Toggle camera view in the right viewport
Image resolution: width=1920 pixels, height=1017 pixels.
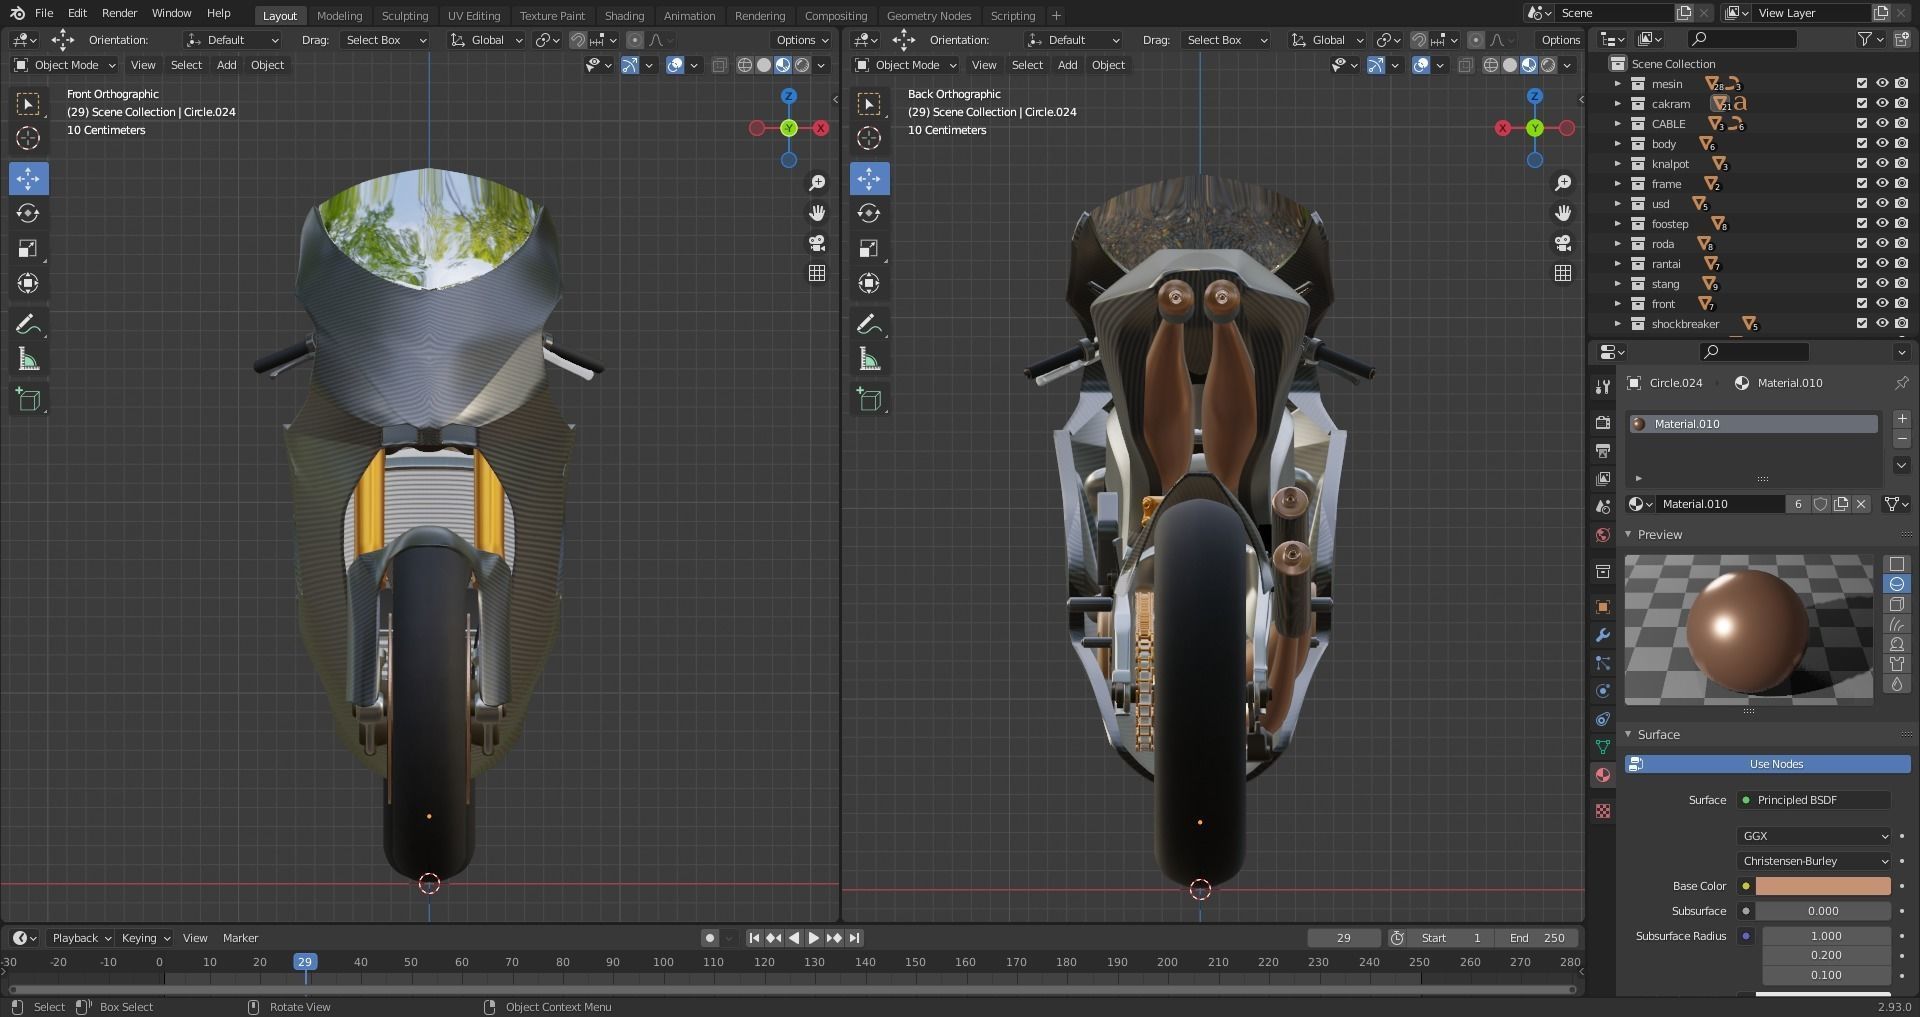(1563, 243)
